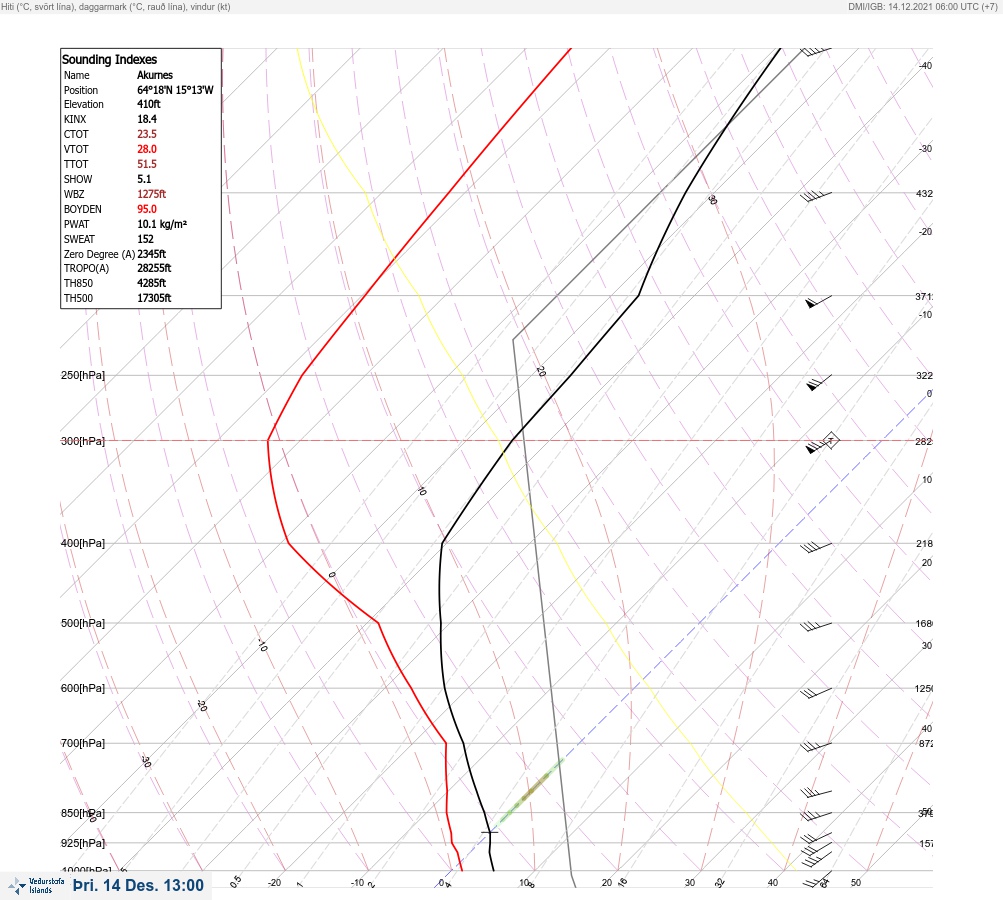Click the wind barb at 700 hPa
Screen dimensions: 1003x900
816,746
